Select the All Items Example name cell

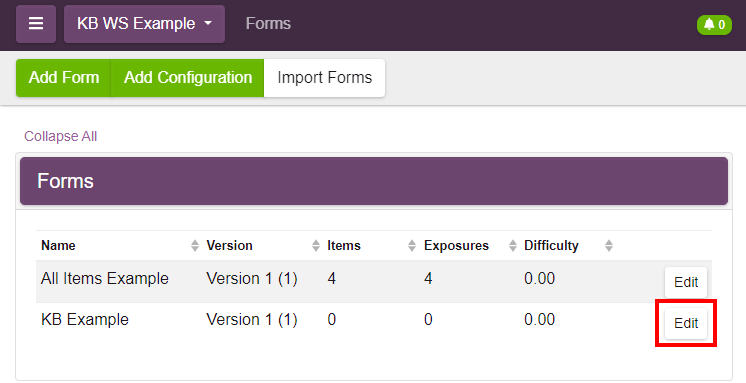[x=105, y=278]
